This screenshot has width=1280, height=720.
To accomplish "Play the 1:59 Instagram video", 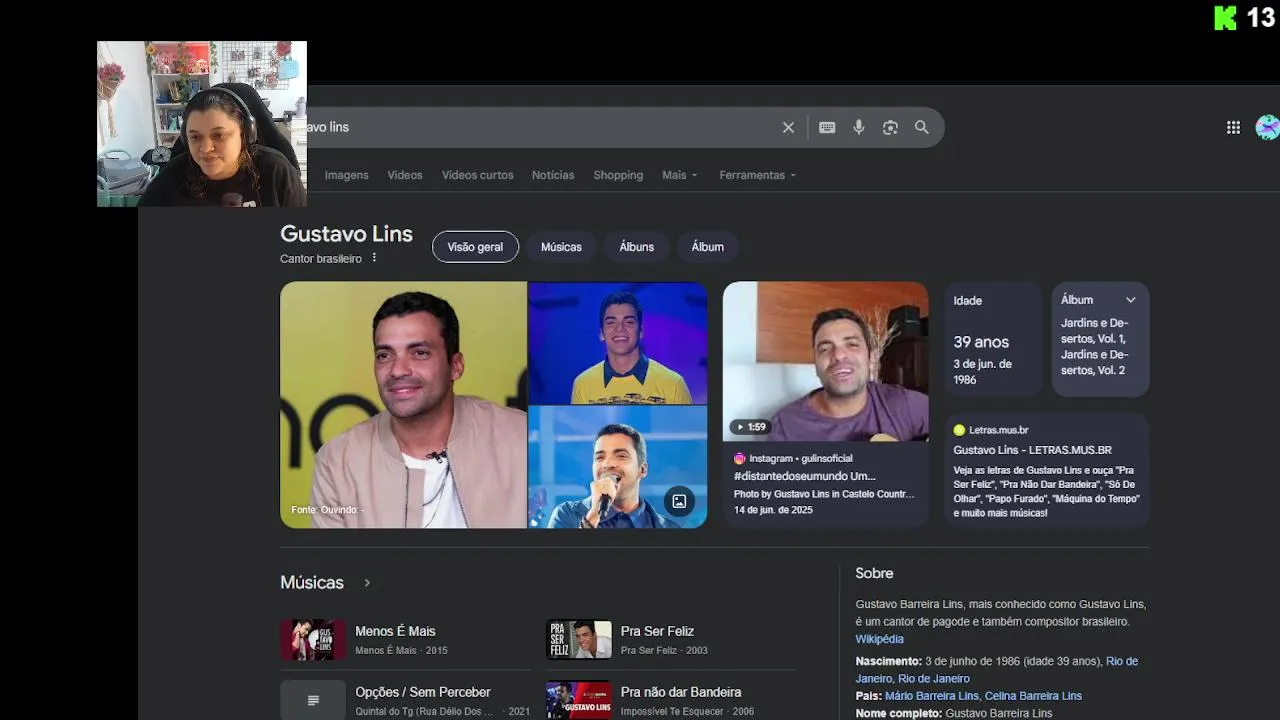I will point(825,361).
